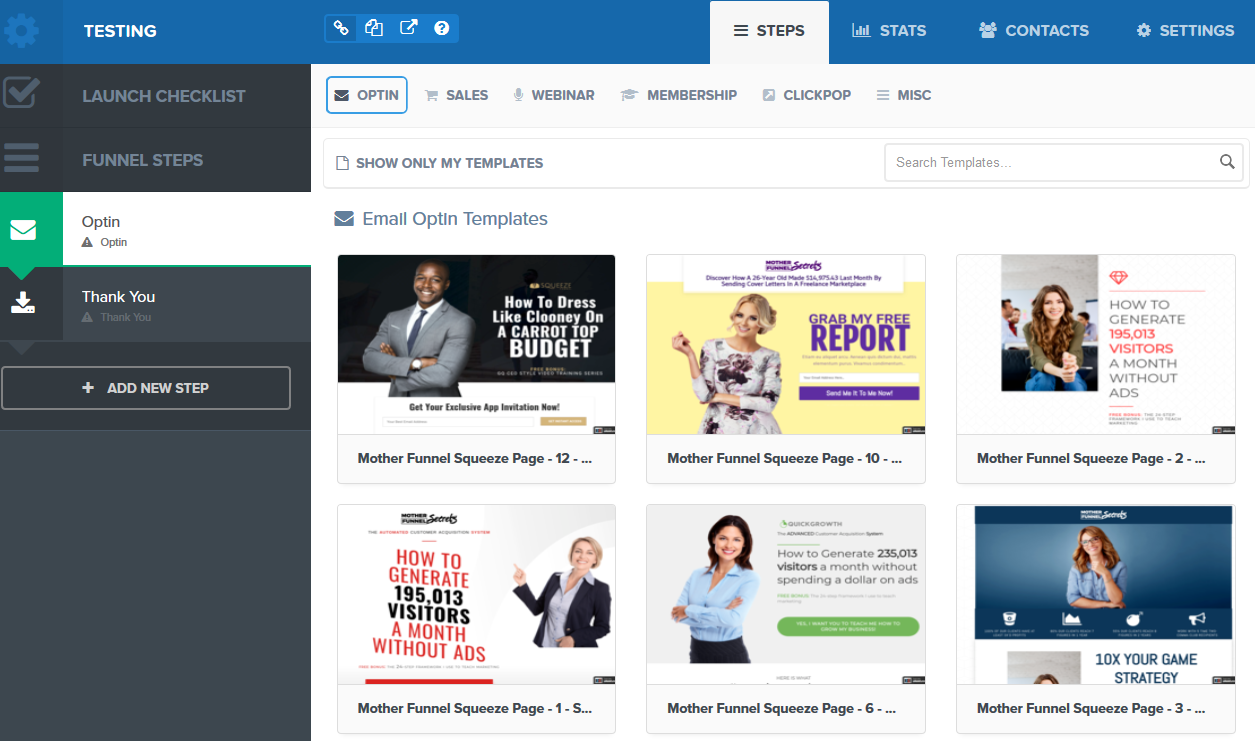Choose Mother Funnel Squeeze Page 2 thumbnail
Viewport: 1255px width, 741px height.
tap(1096, 344)
